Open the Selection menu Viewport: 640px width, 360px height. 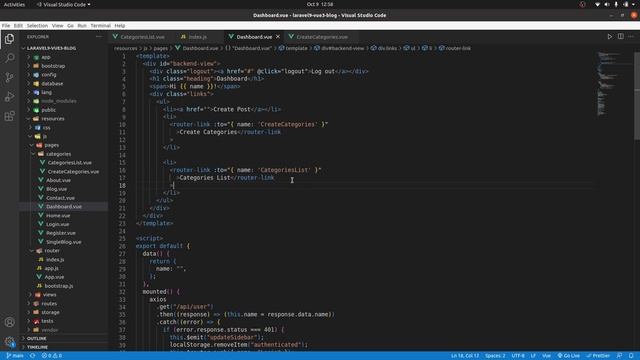pos(37,25)
